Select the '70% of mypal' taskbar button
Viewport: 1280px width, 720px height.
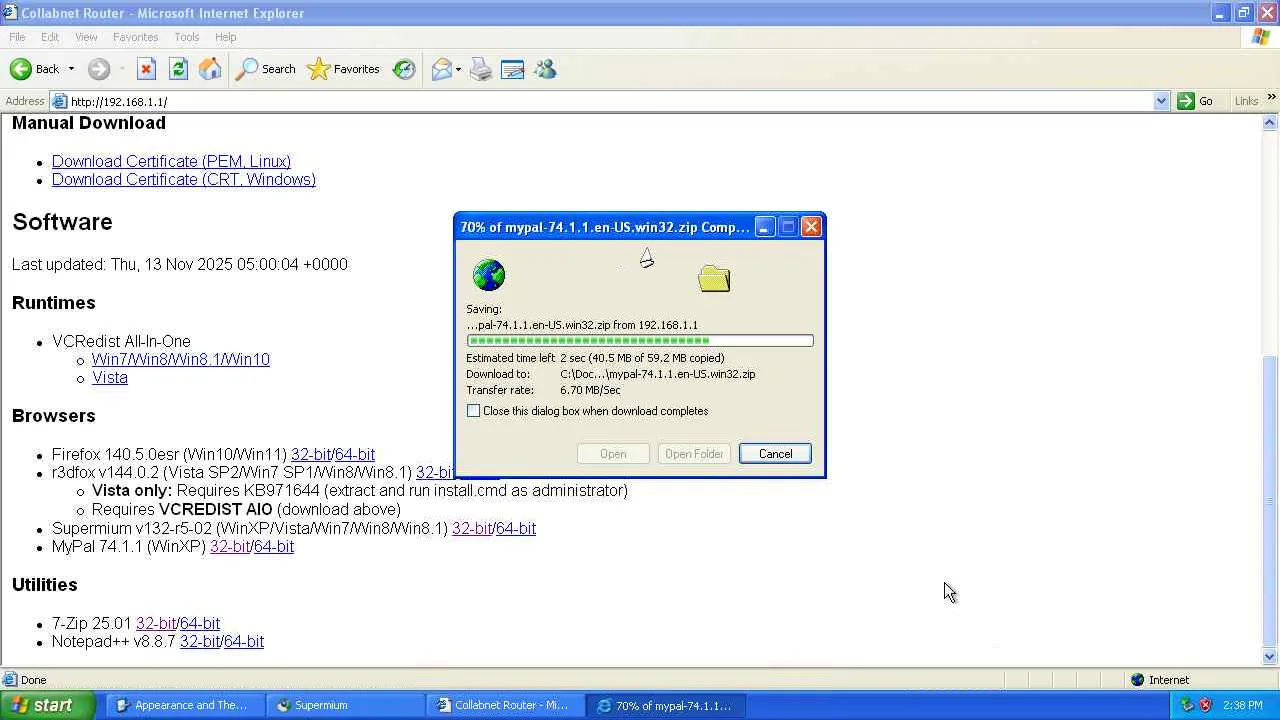coord(667,705)
